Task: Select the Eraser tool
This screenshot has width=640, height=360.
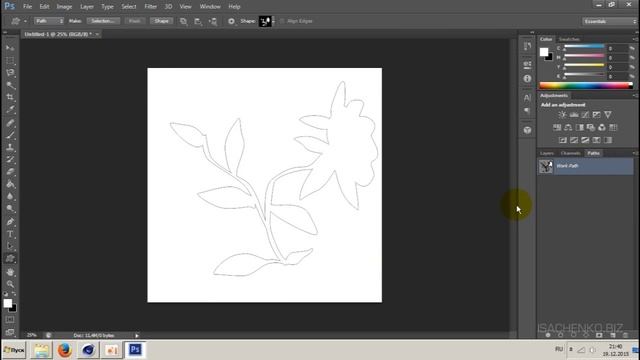Action: point(10,171)
